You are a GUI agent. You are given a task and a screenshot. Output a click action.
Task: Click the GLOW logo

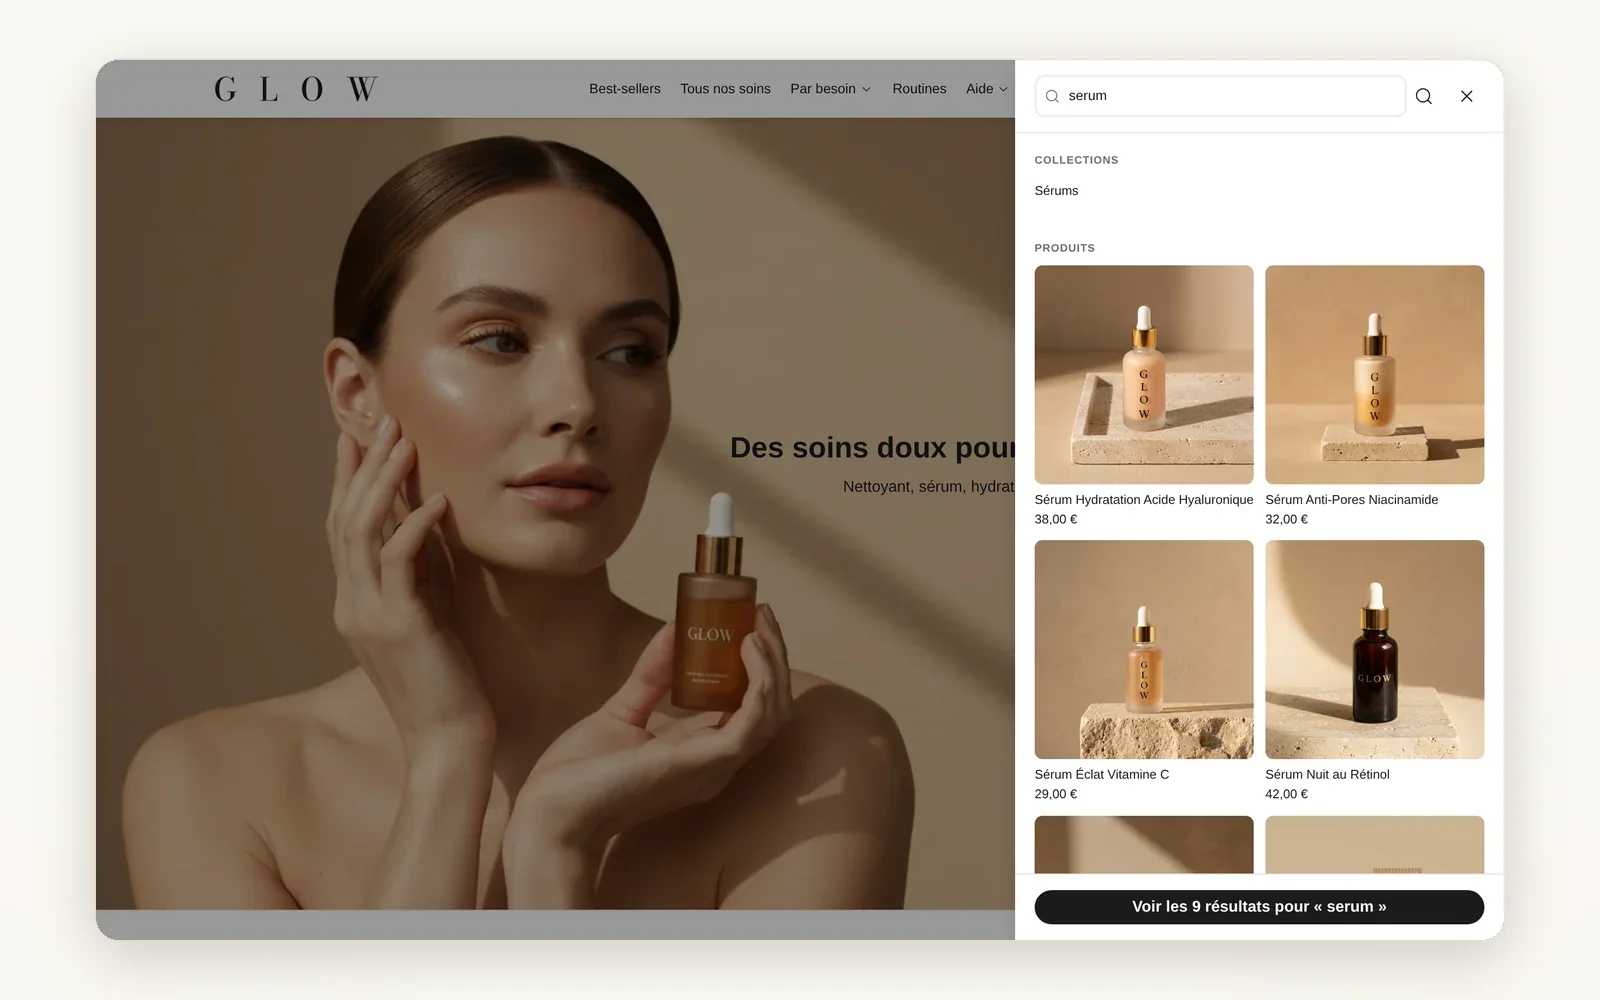(x=296, y=89)
